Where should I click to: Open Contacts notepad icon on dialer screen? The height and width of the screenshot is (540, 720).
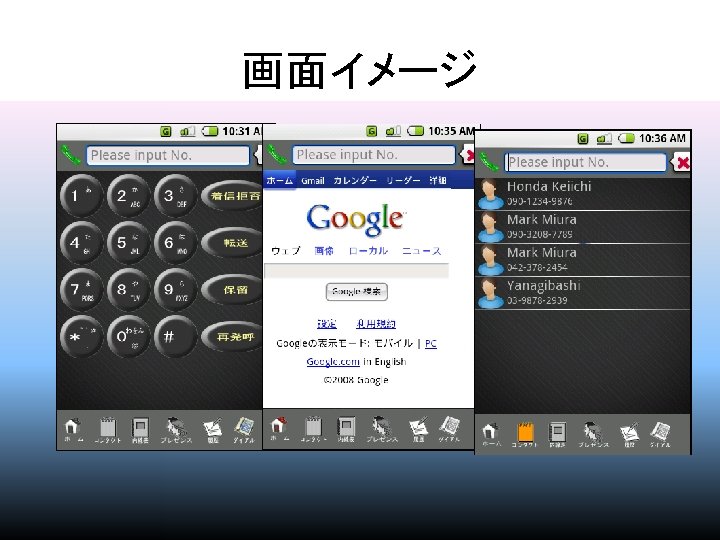coord(108,429)
